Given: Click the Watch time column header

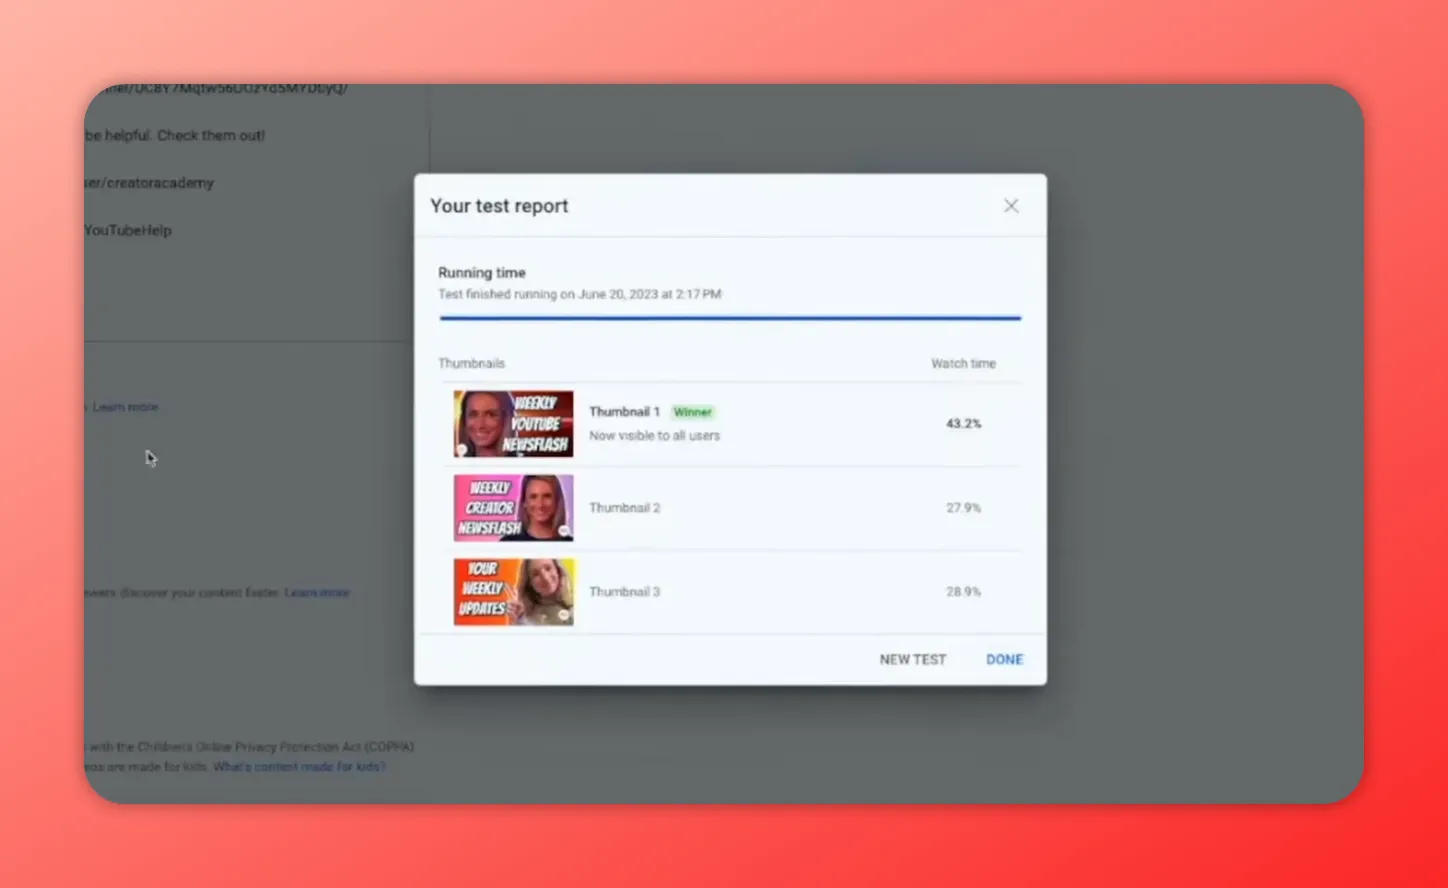Looking at the screenshot, I should coord(963,364).
